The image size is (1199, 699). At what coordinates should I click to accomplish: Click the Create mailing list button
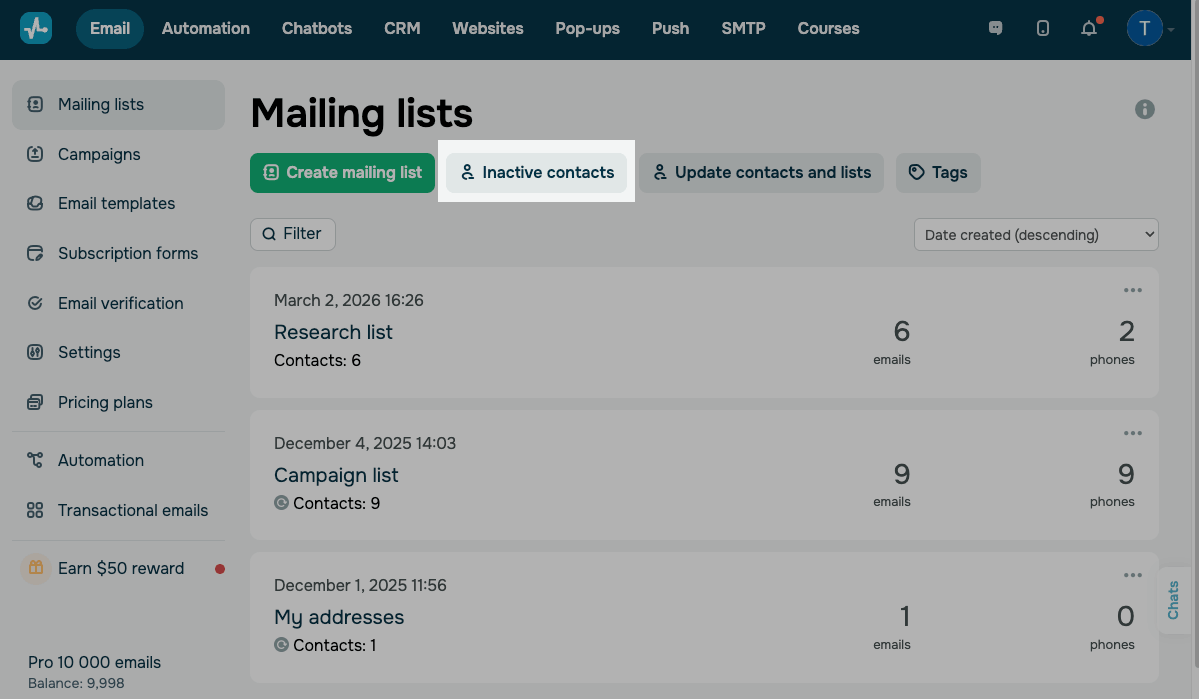(342, 172)
